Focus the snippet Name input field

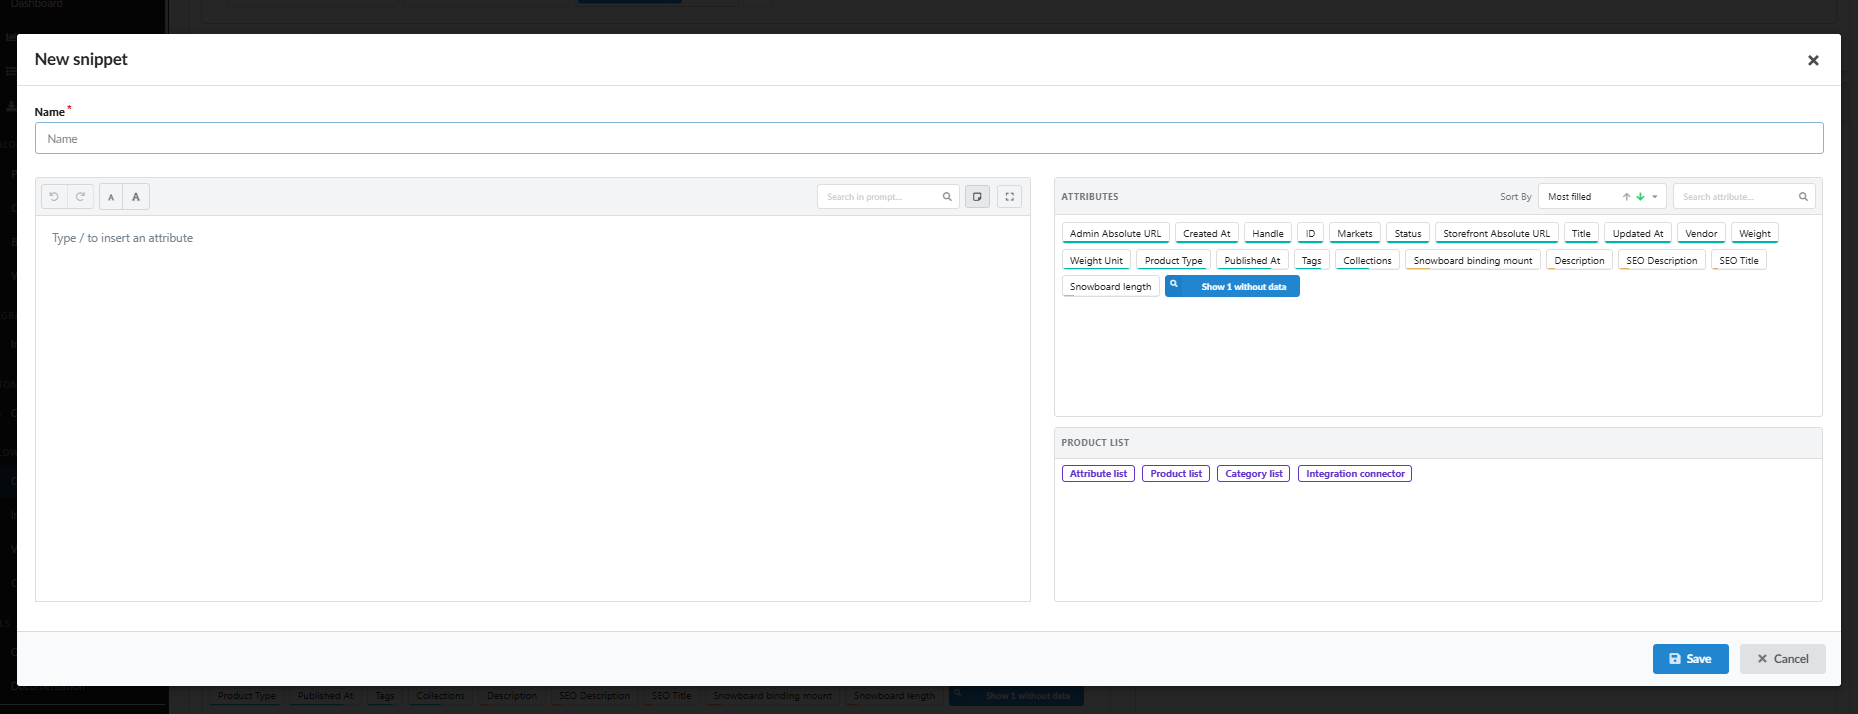click(x=929, y=139)
